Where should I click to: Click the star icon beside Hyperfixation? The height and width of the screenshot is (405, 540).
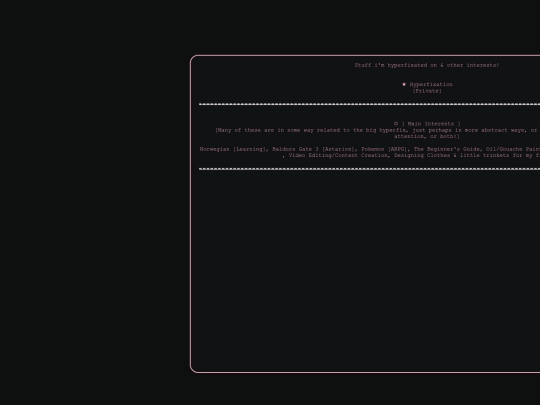[404, 84]
